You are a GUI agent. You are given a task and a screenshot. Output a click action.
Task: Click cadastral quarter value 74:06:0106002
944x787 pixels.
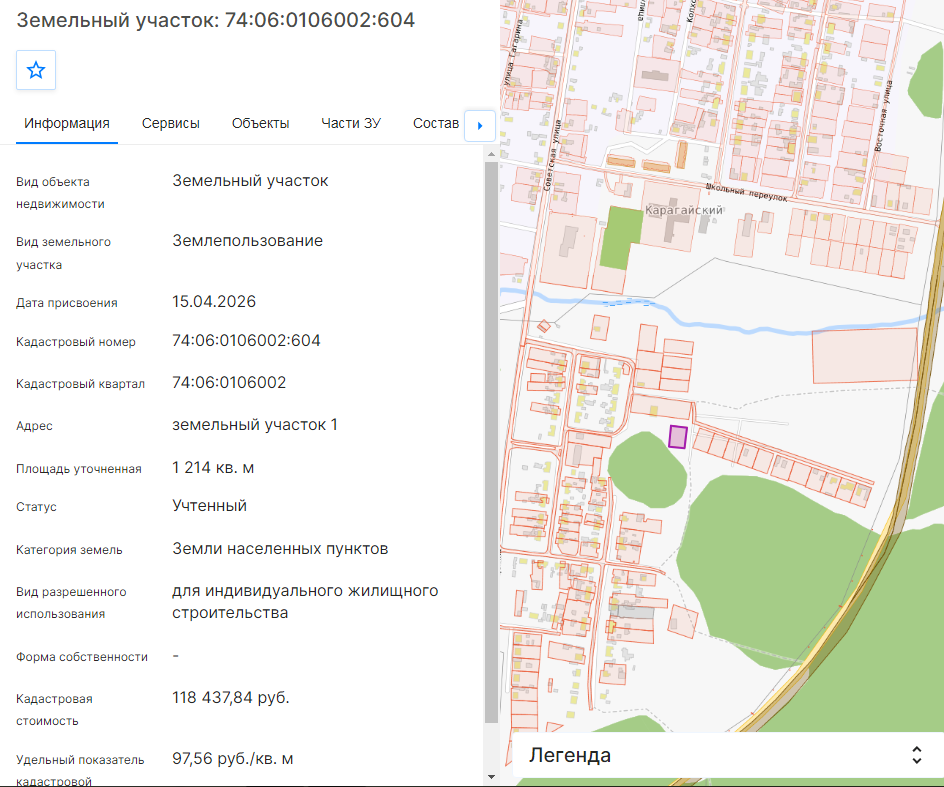(229, 383)
